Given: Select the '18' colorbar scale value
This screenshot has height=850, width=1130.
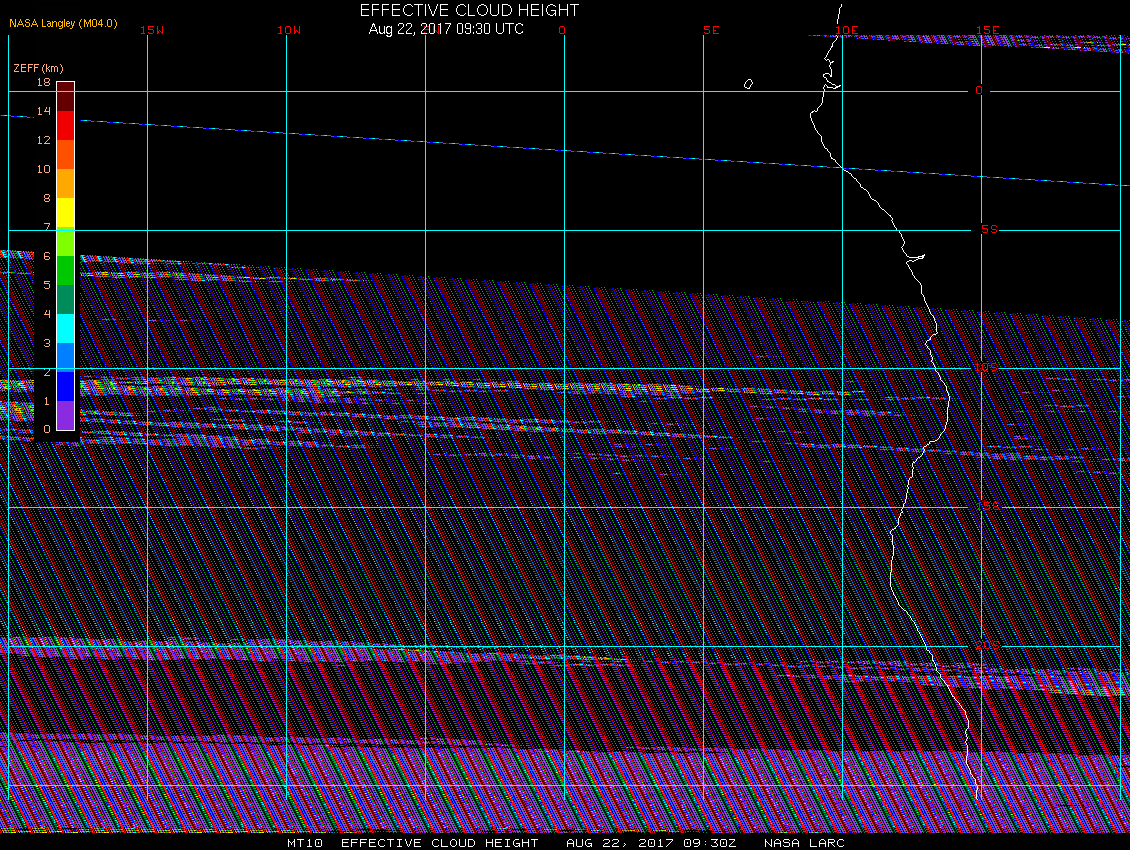Looking at the screenshot, I should coord(44,82).
